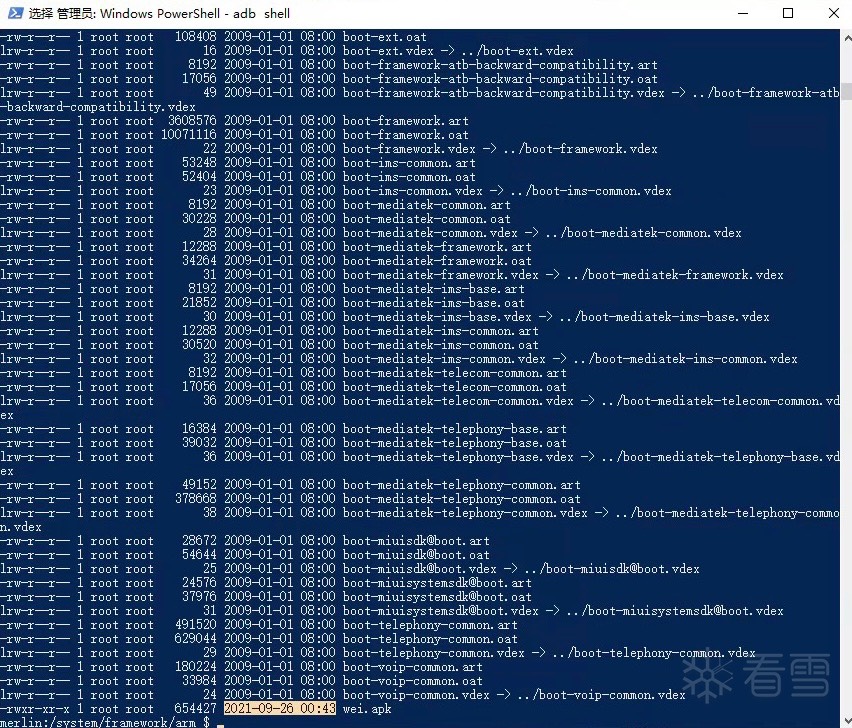Close the PowerShell adb shell window

pos(834,13)
